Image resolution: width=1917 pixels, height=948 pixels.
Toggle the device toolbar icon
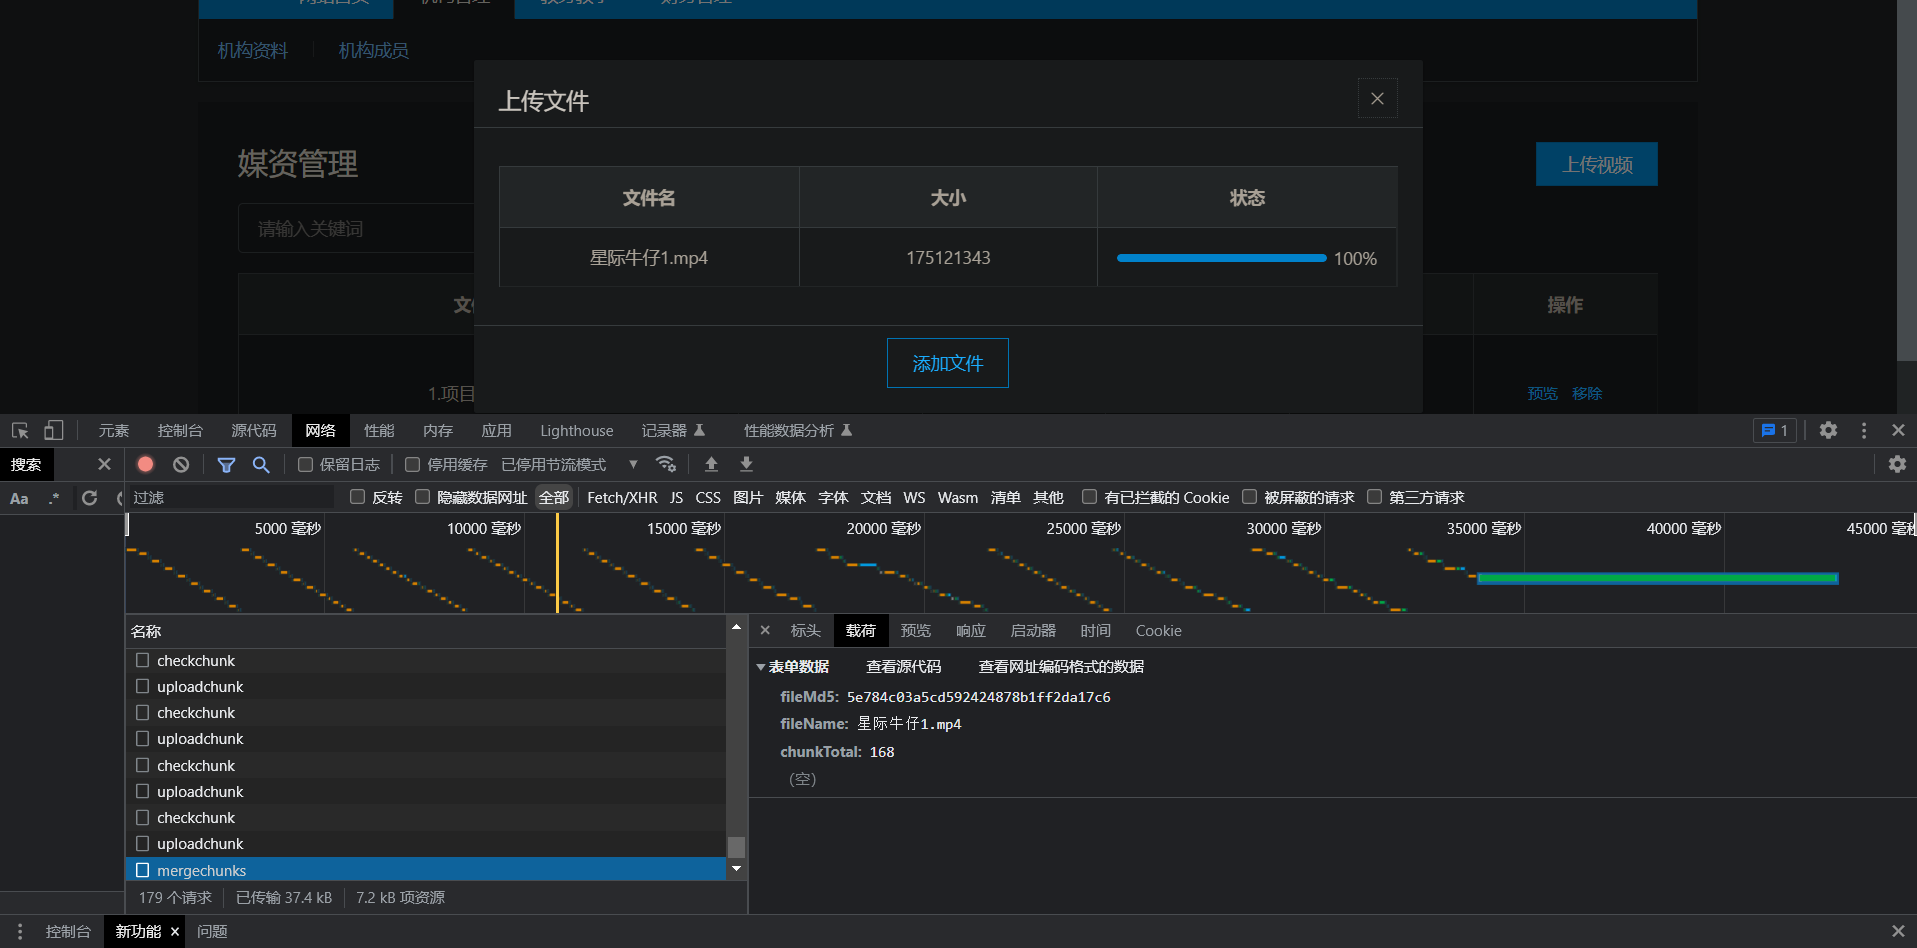coord(53,431)
